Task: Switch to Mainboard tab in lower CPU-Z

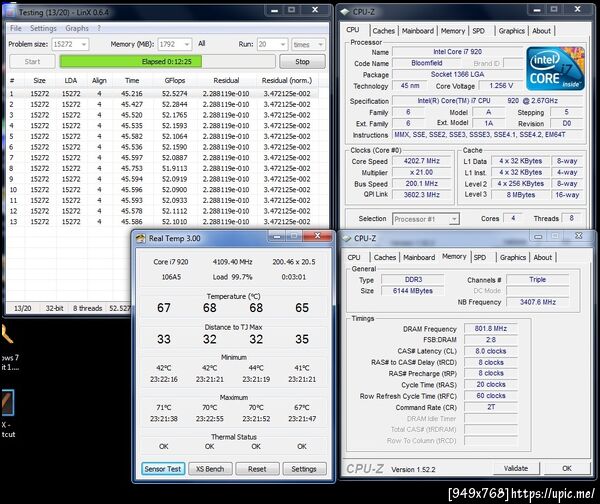Action: 419,258
